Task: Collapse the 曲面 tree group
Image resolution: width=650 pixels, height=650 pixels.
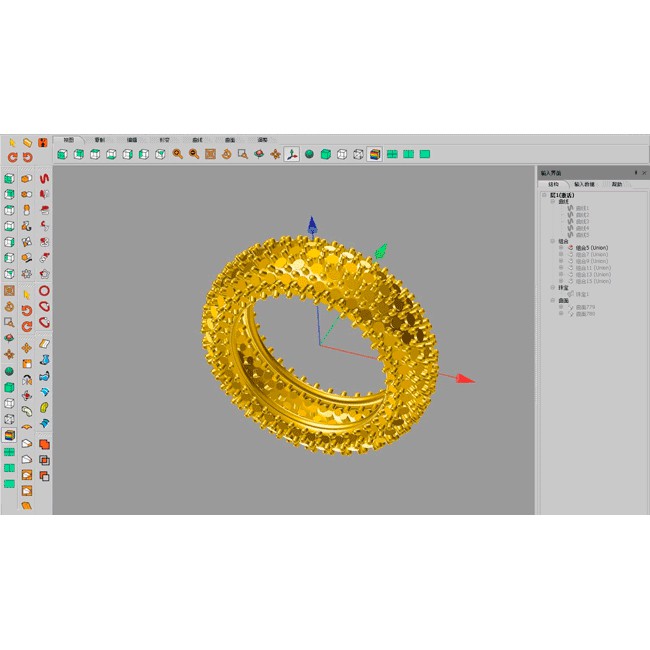Action: tap(553, 300)
